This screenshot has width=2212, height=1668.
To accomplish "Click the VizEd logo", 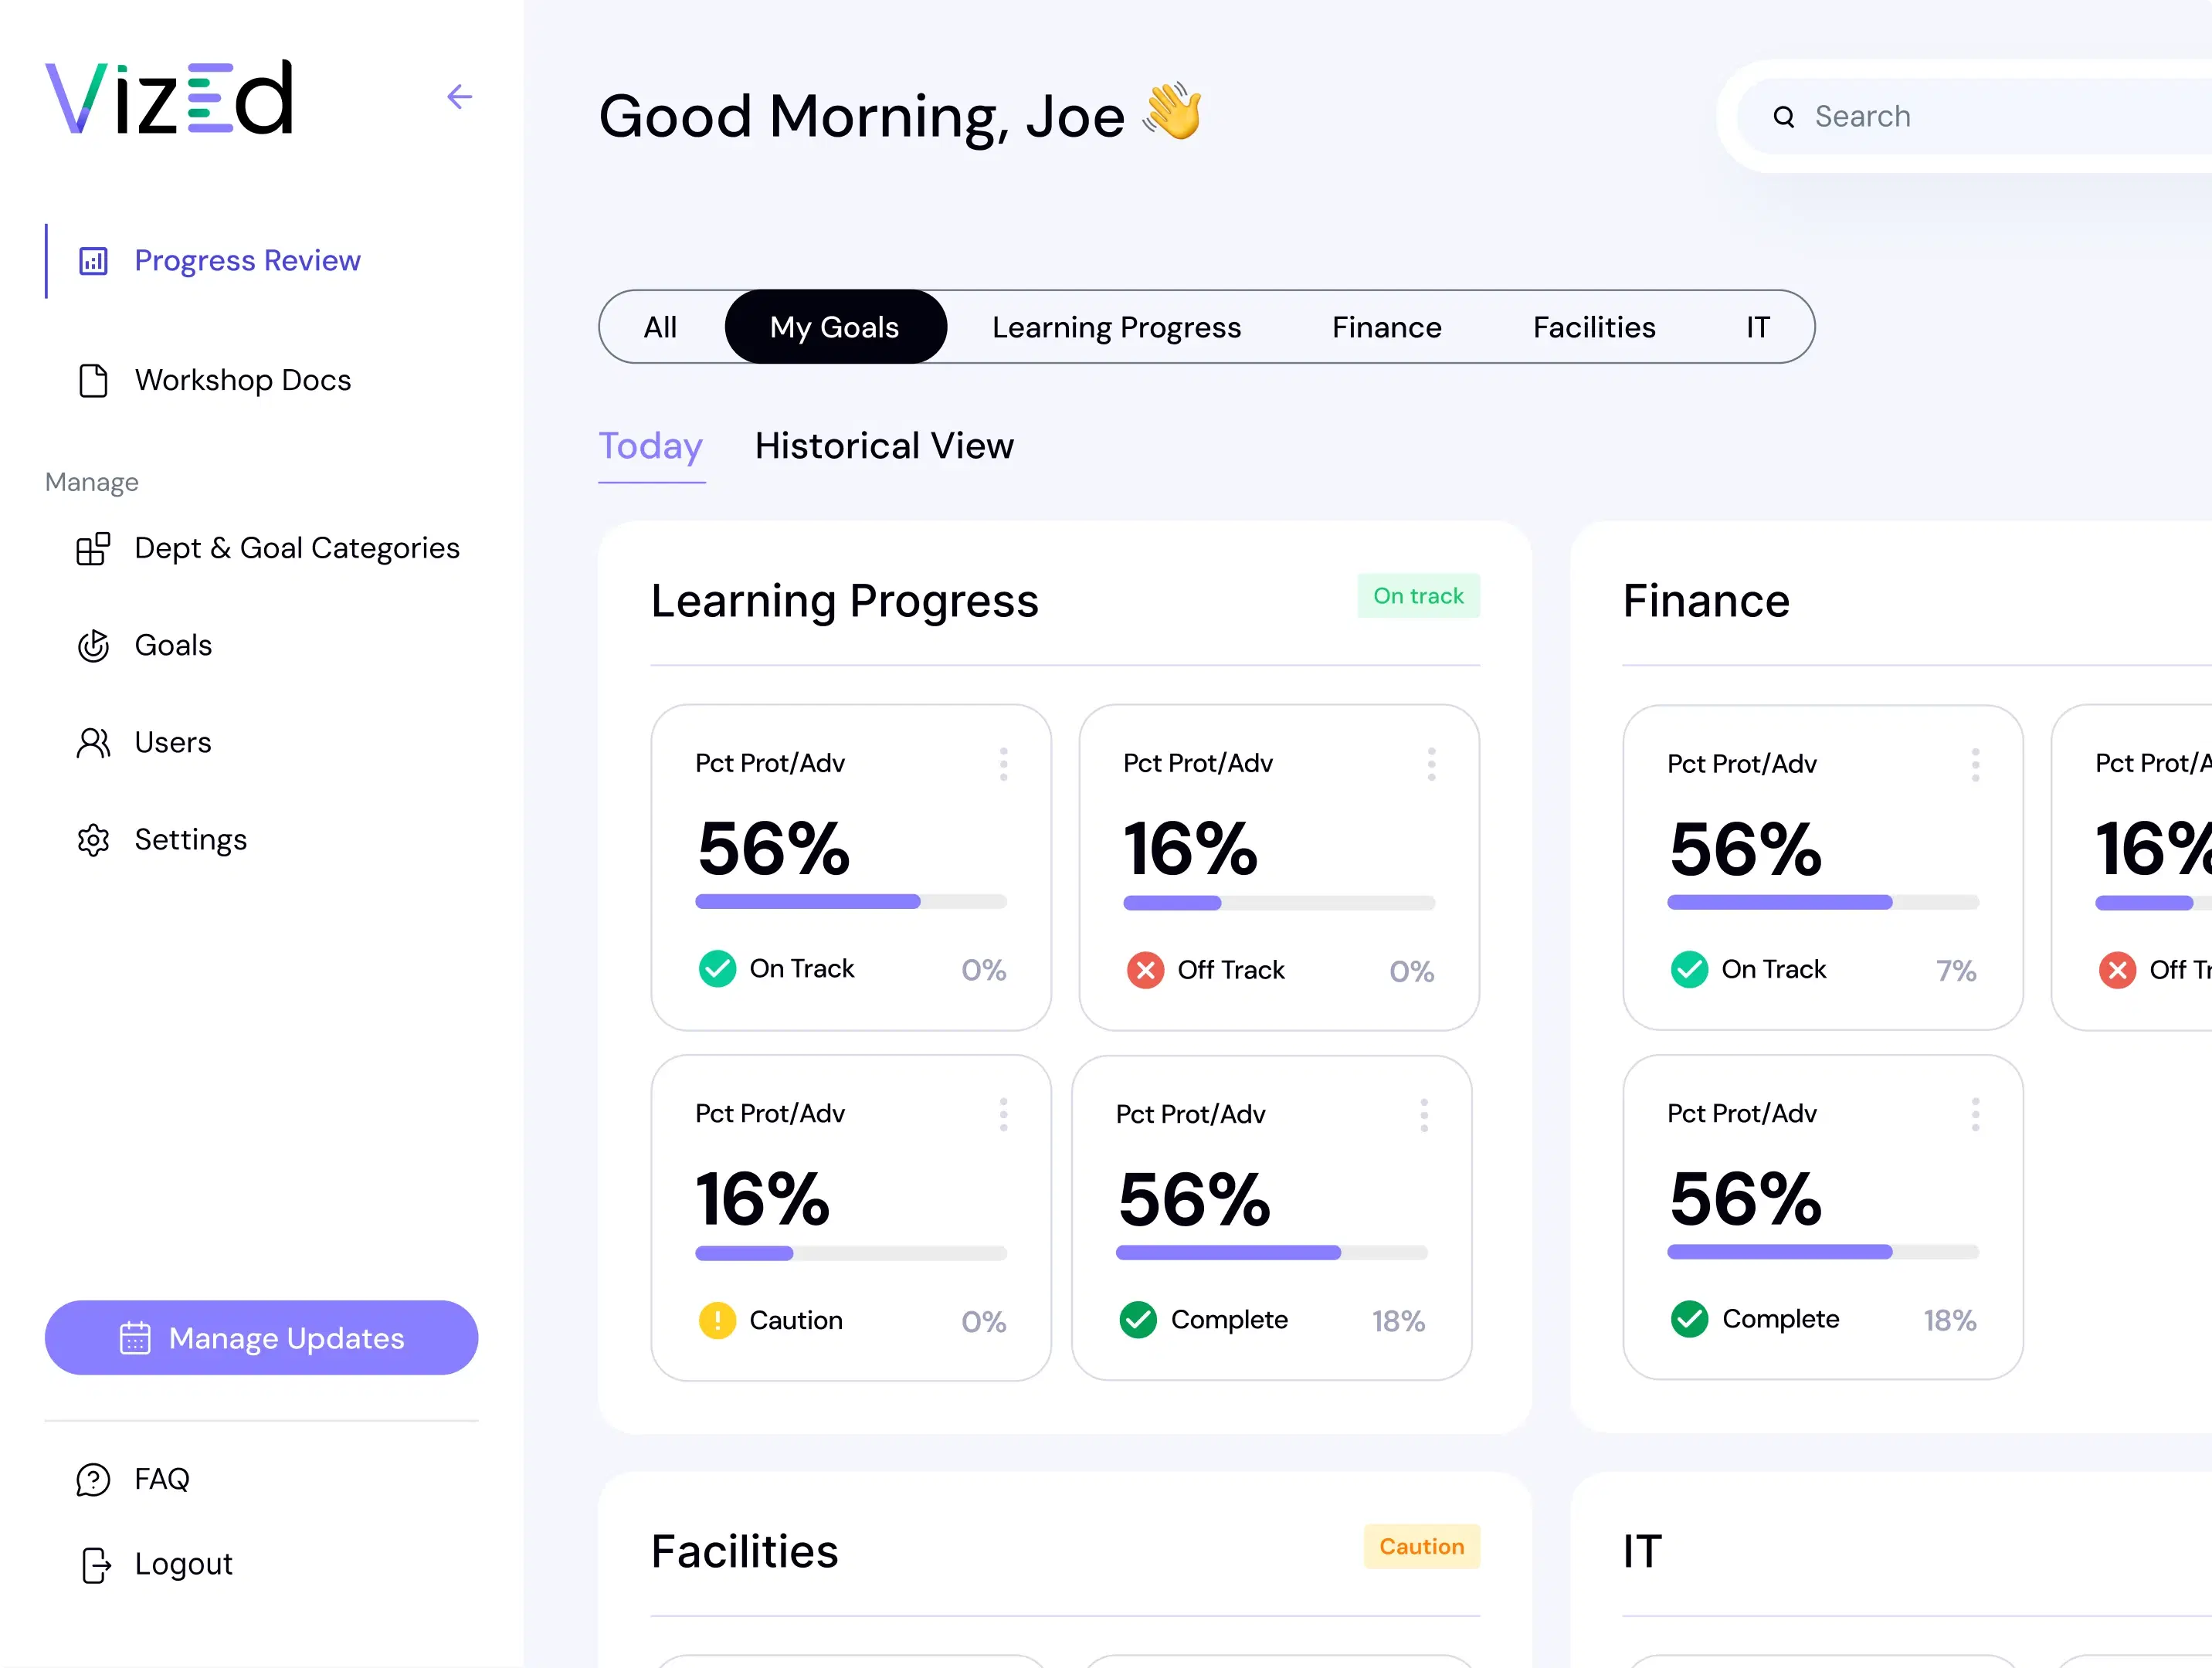I will coord(170,97).
